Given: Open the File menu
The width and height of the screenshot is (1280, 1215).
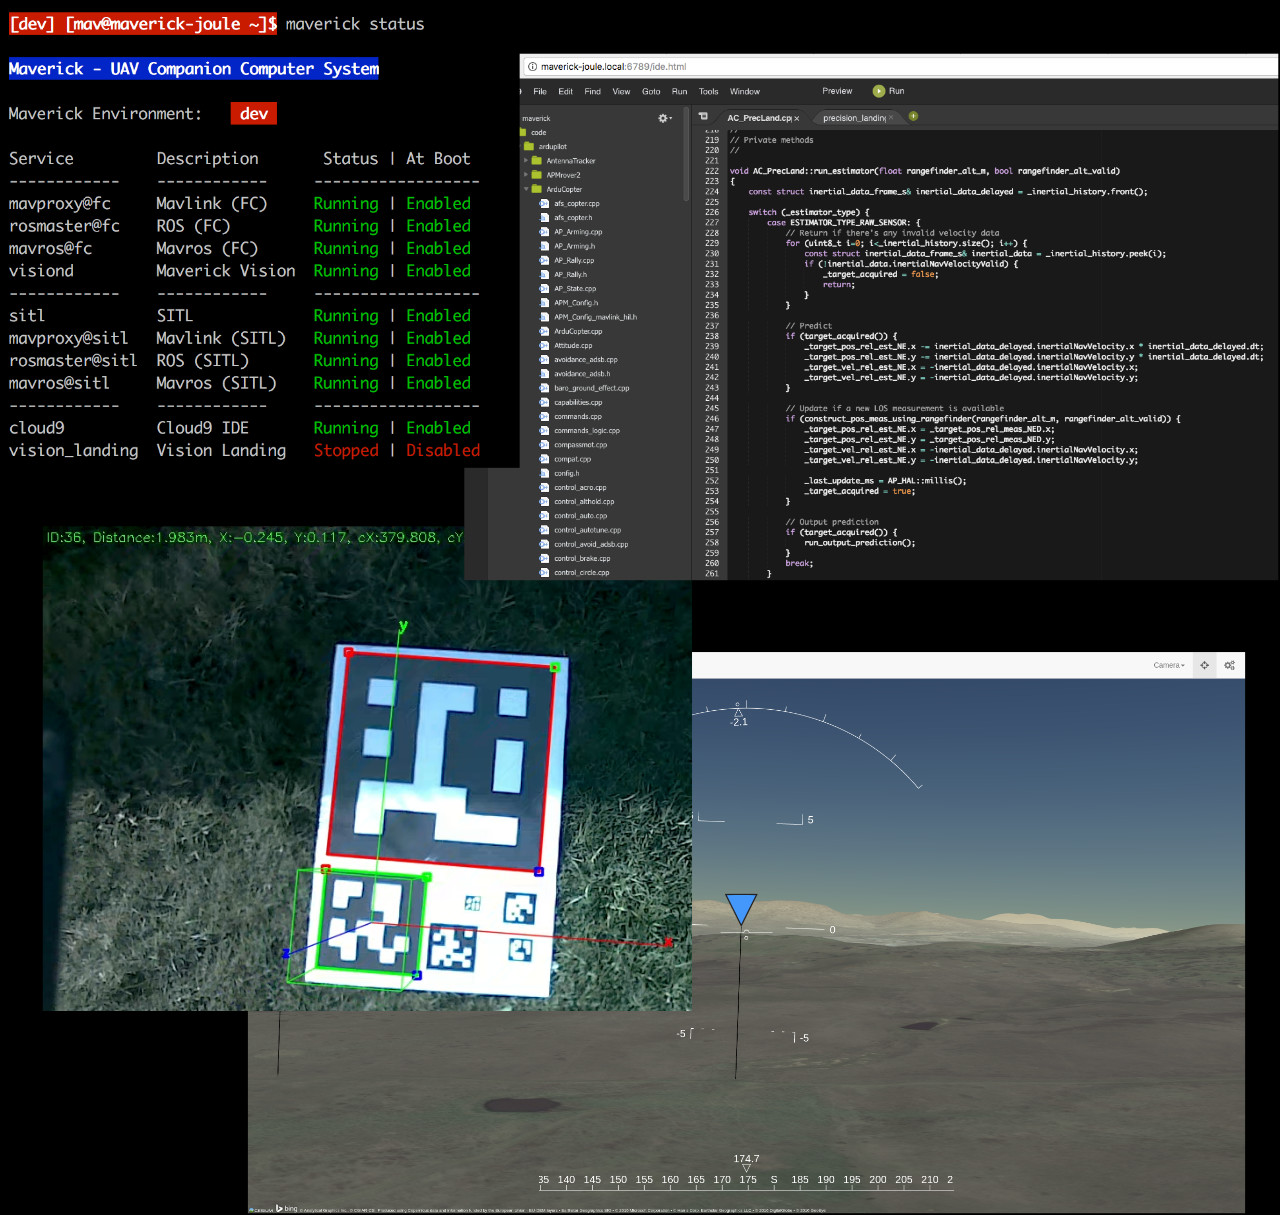Looking at the screenshot, I should 540,91.
